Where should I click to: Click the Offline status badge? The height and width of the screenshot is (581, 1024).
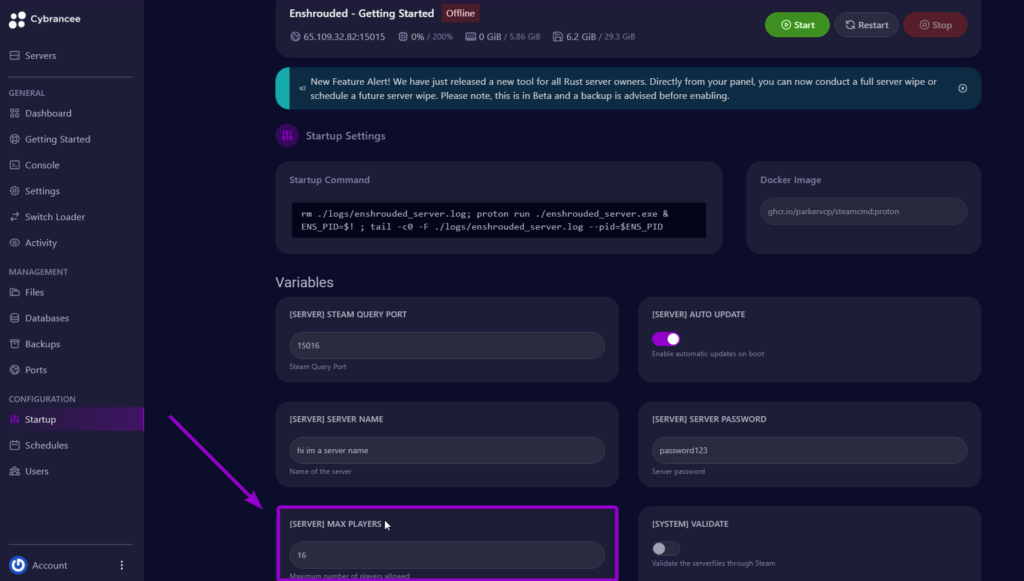pos(460,13)
